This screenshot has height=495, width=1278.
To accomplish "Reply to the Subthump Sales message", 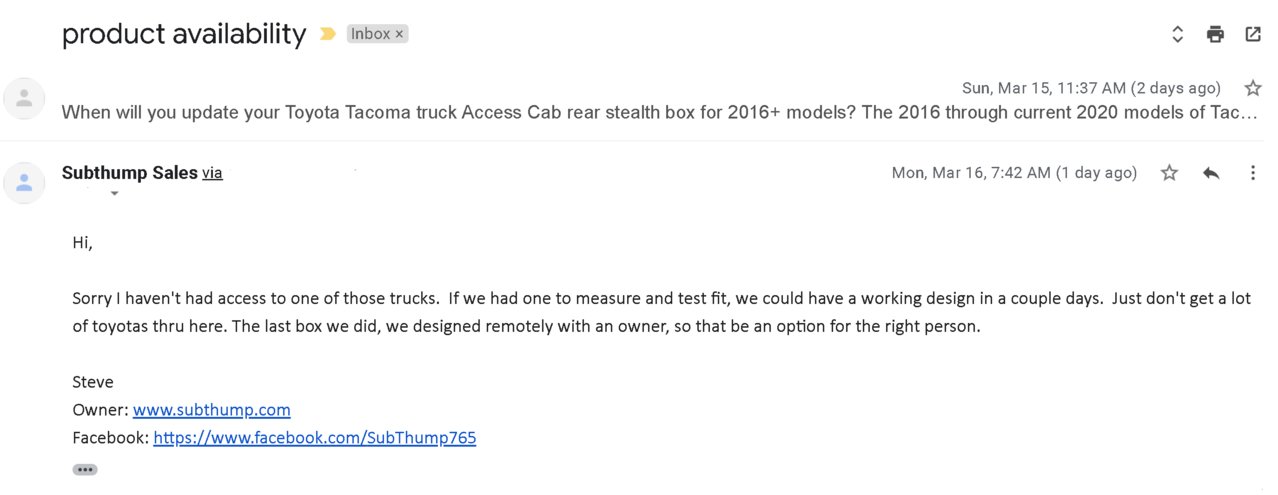I will click(1211, 173).
